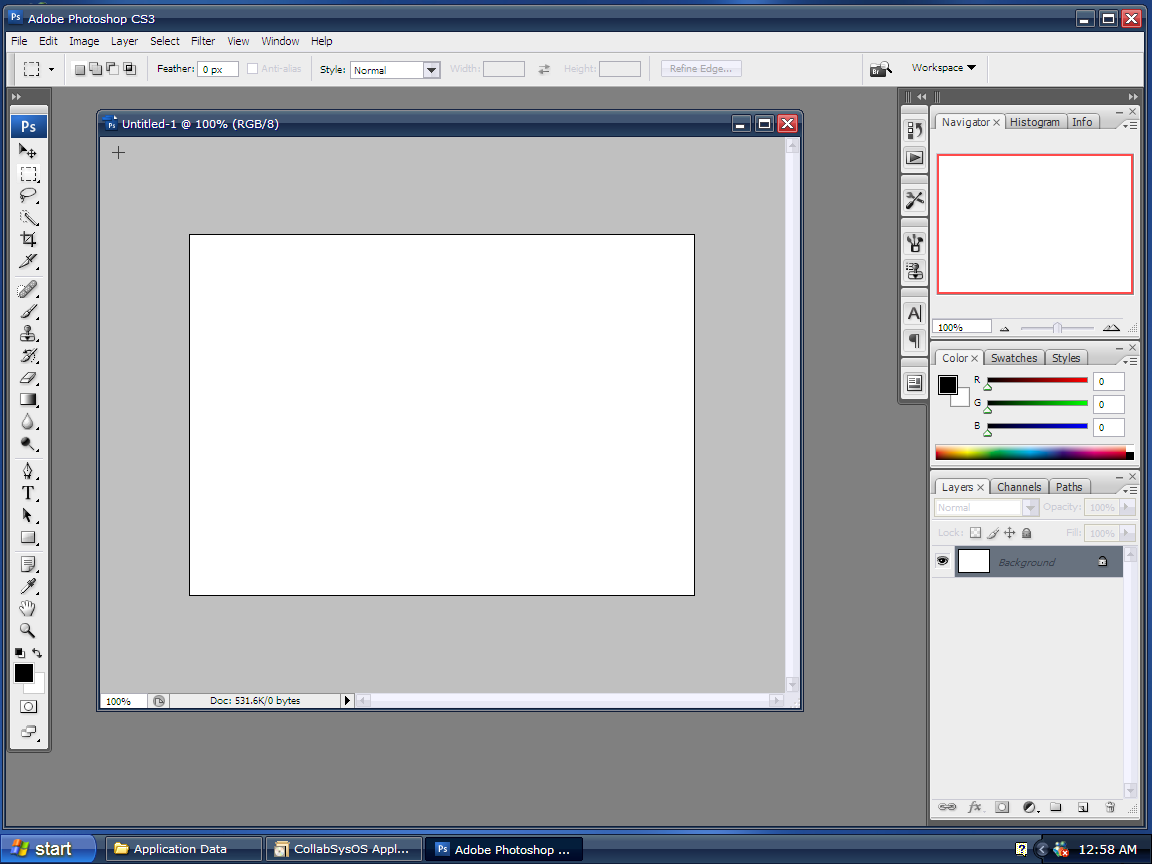Image resolution: width=1152 pixels, height=864 pixels.
Task: Select the Crop tool
Action: tap(28, 239)
